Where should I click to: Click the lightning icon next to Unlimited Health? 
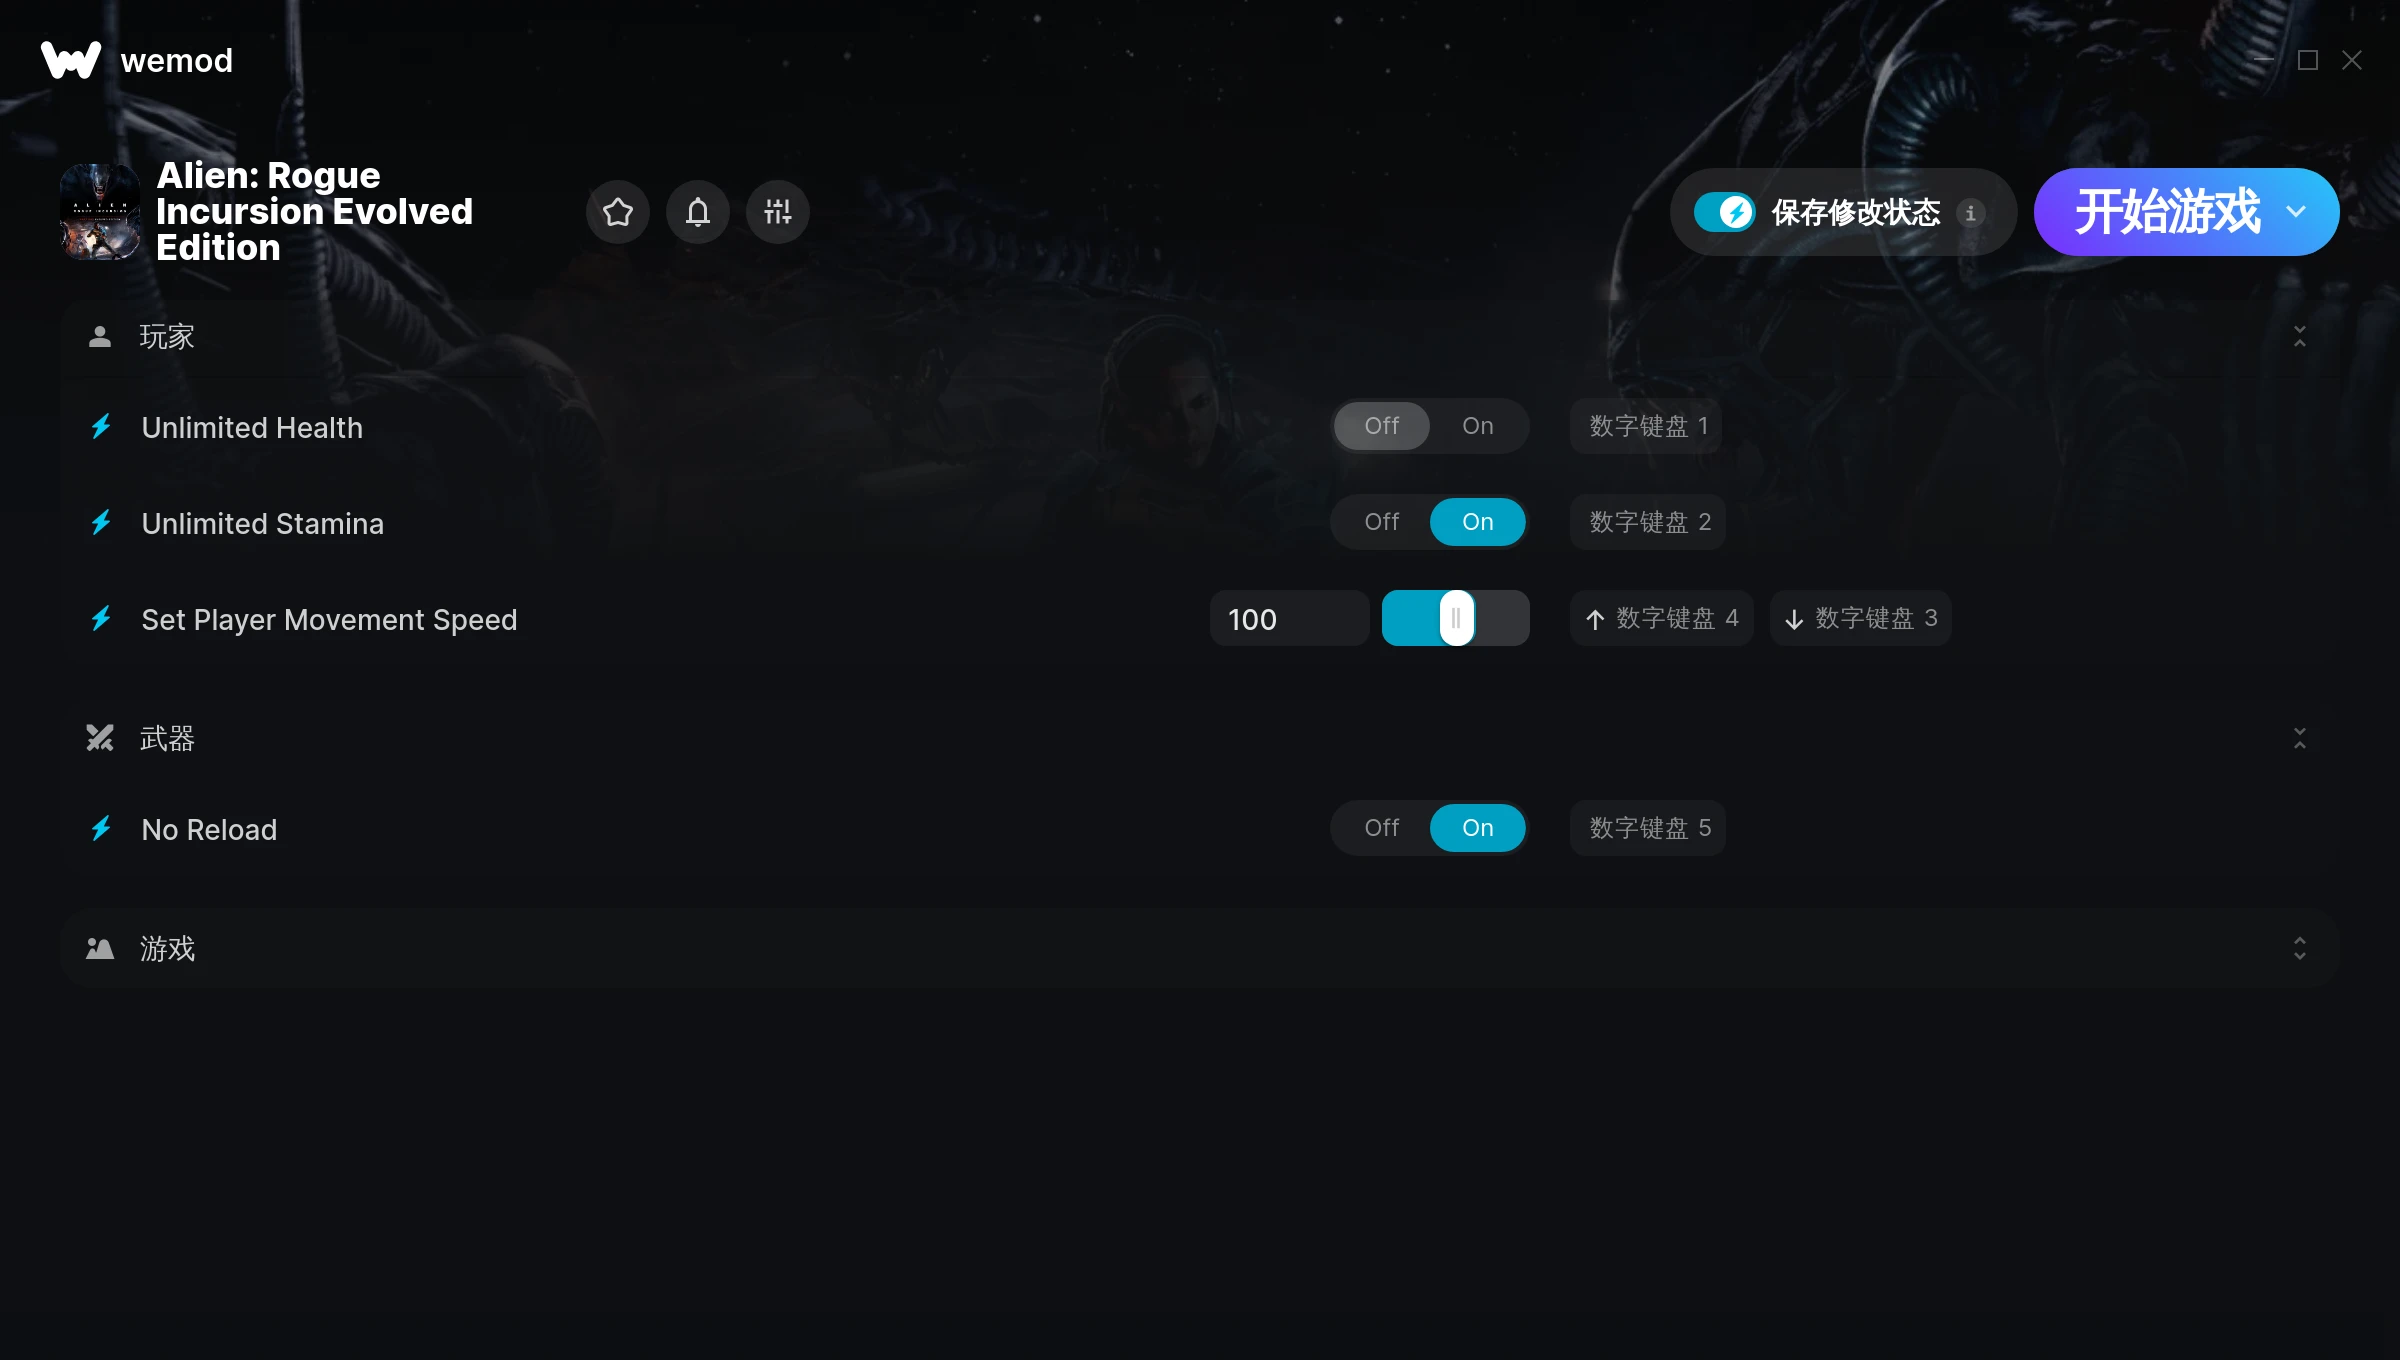click(101, 427)
